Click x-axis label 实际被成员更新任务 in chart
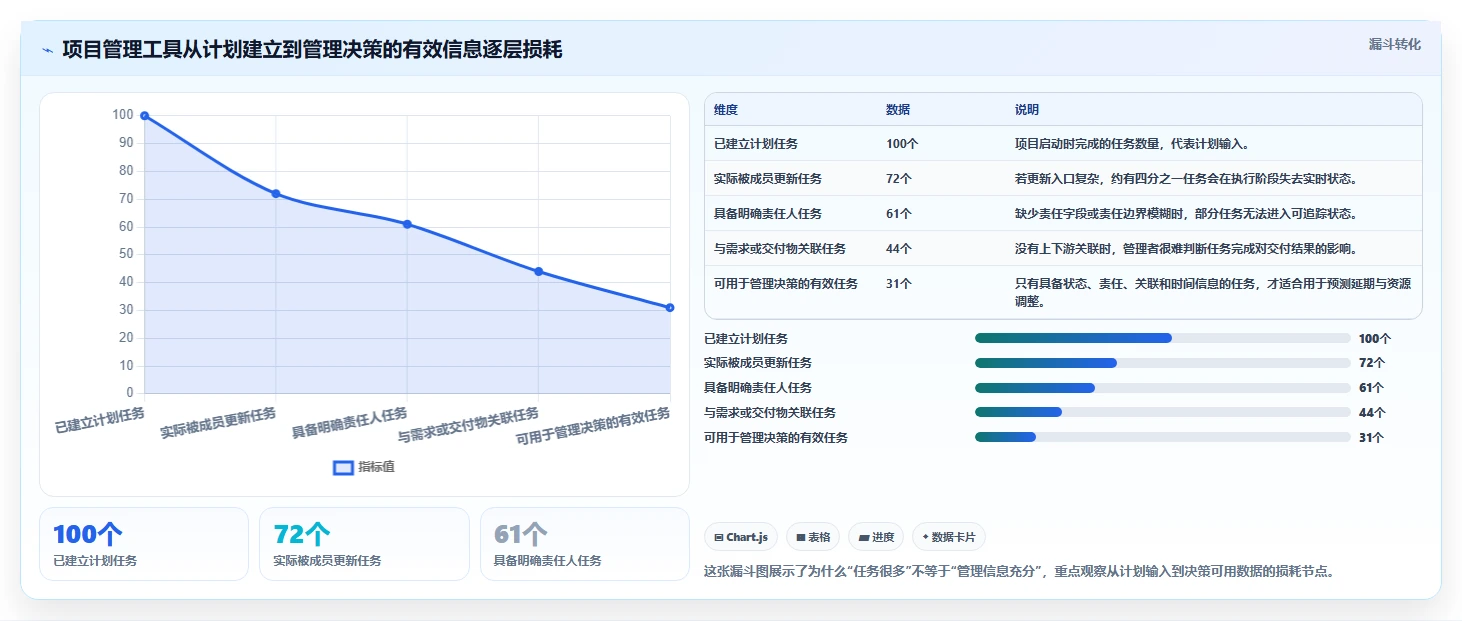The image size is (1462, 621). click(x=218, y=424)
